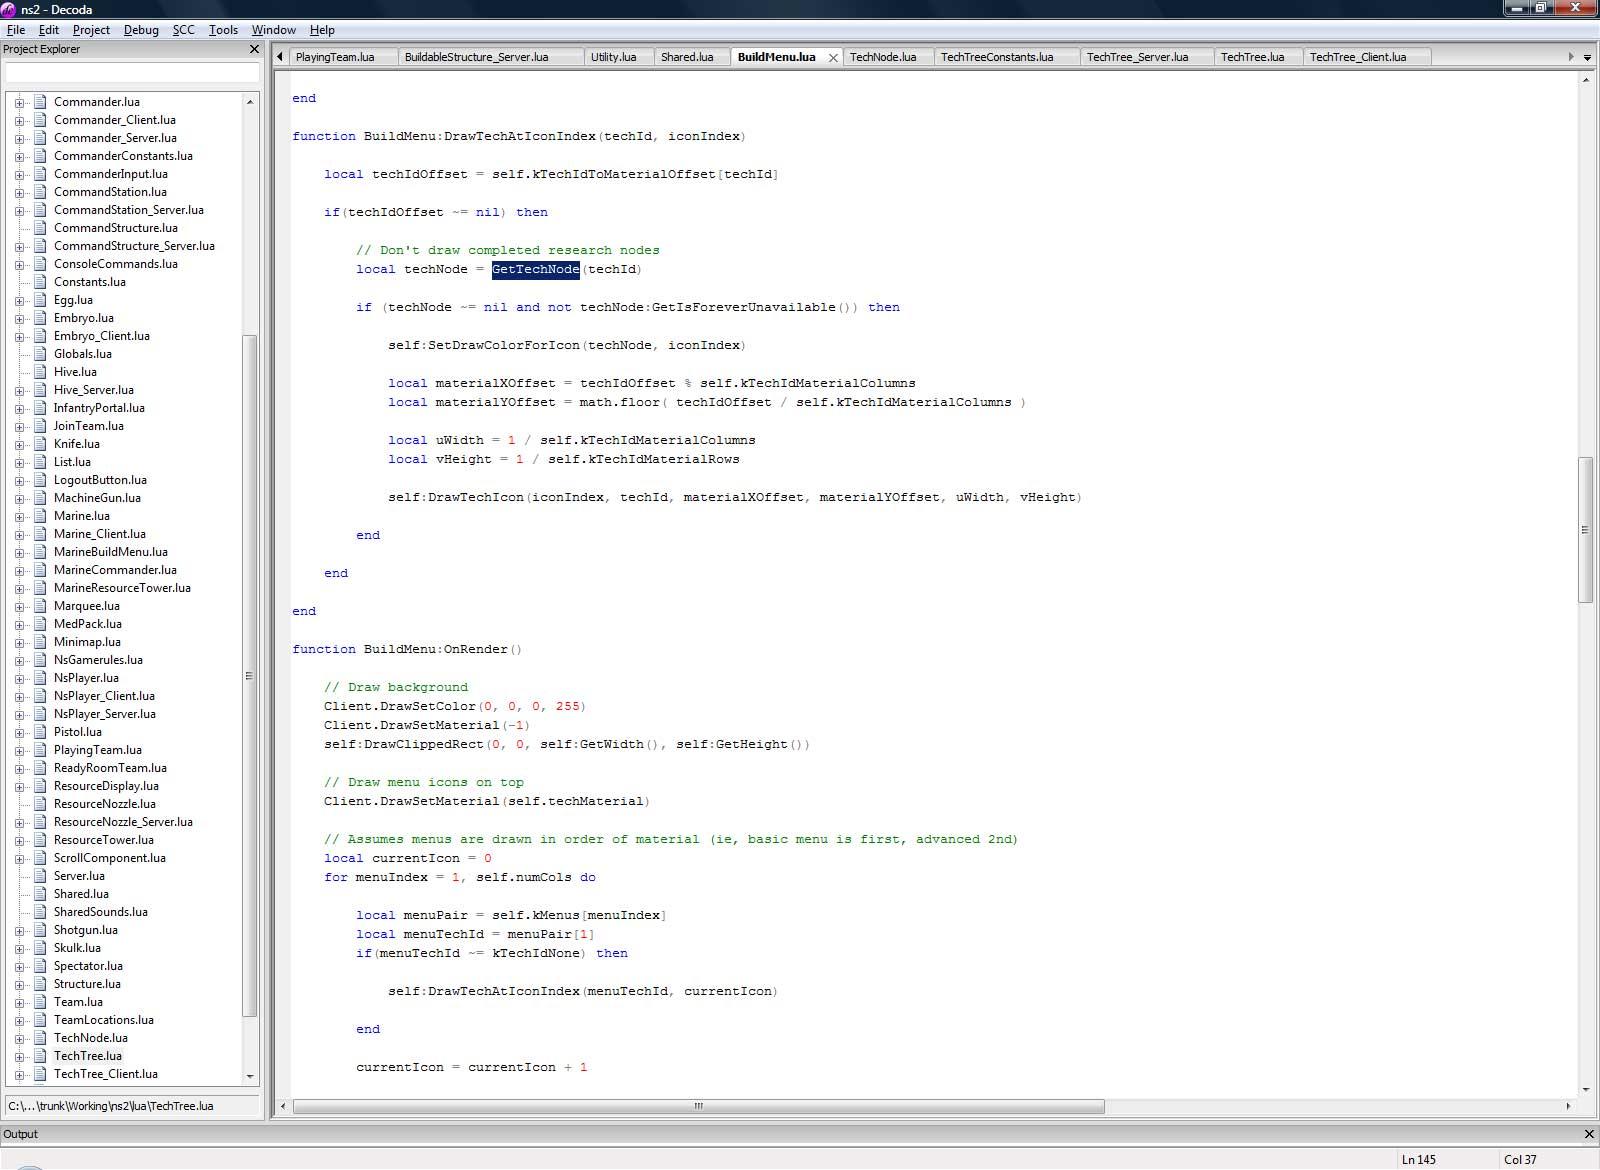Close the Output panel
Screen dimensions: 1600x1170
click(1589, 1134)
